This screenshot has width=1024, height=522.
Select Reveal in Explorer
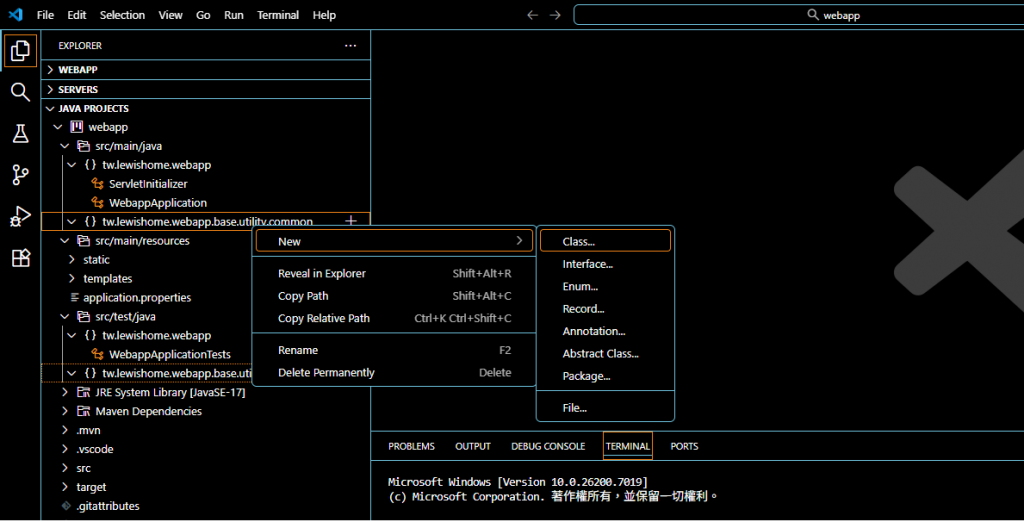coord(394,273)
